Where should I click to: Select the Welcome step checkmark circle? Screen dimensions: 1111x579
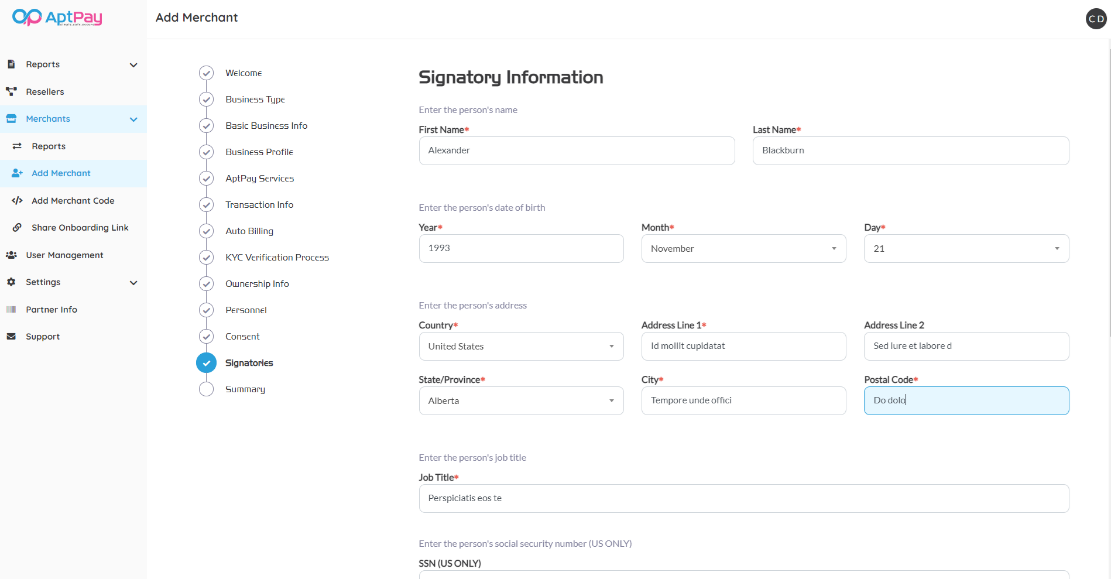(206, 73)
